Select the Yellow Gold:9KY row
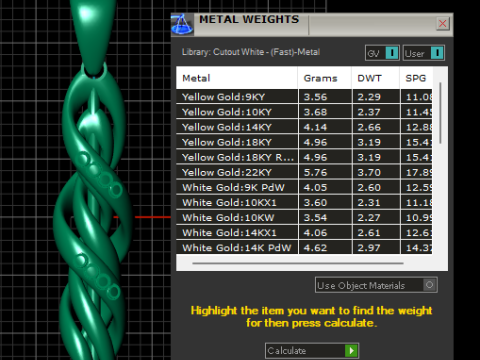Viewport: 480px width, 360px height. pos(304,97)
